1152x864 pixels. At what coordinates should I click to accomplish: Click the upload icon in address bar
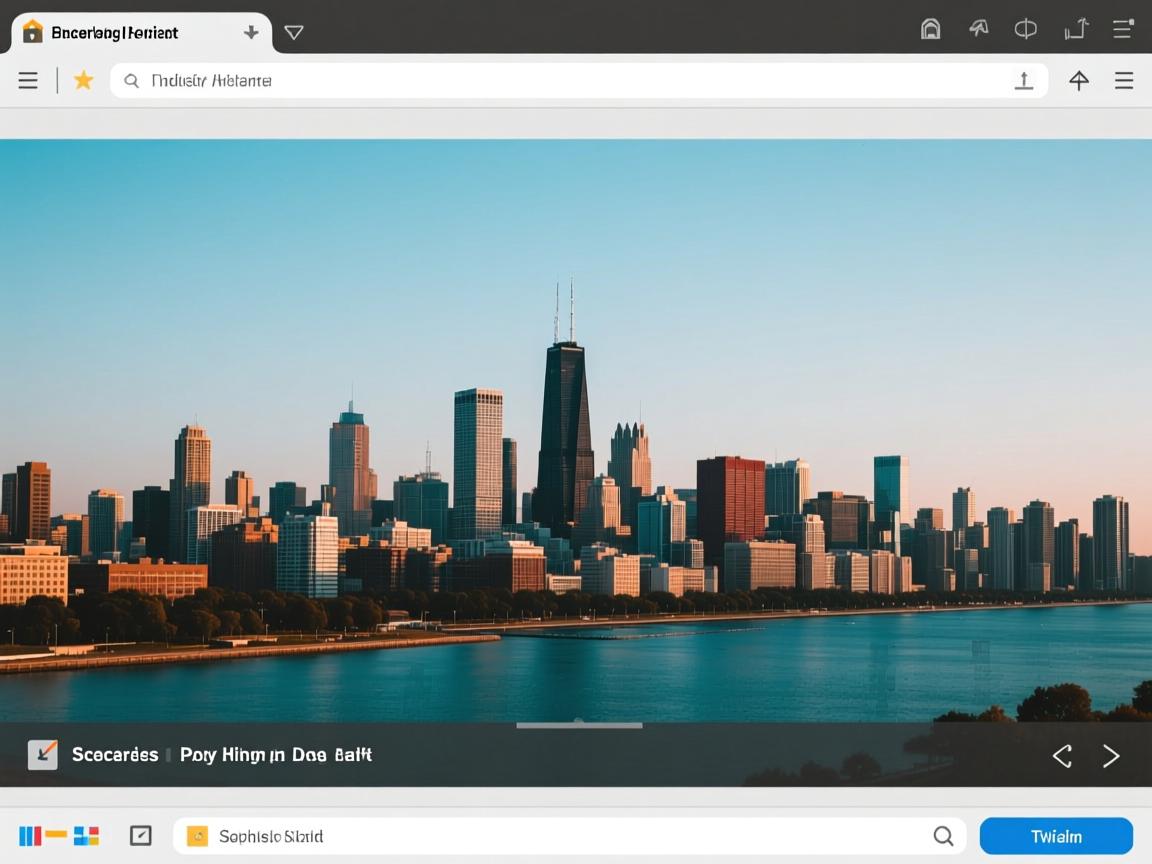1023,81
